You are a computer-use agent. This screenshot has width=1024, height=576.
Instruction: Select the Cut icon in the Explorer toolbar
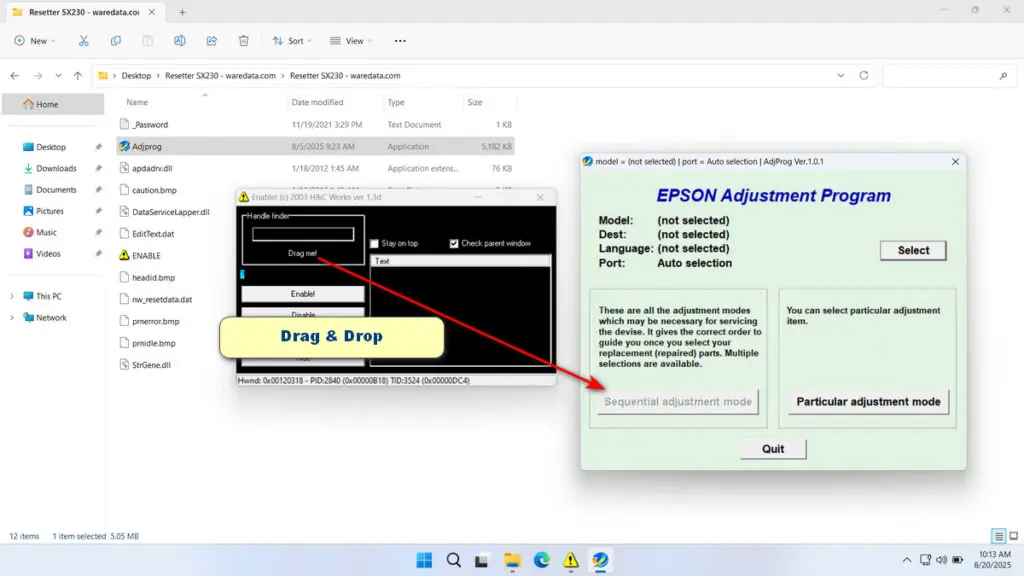84,40
